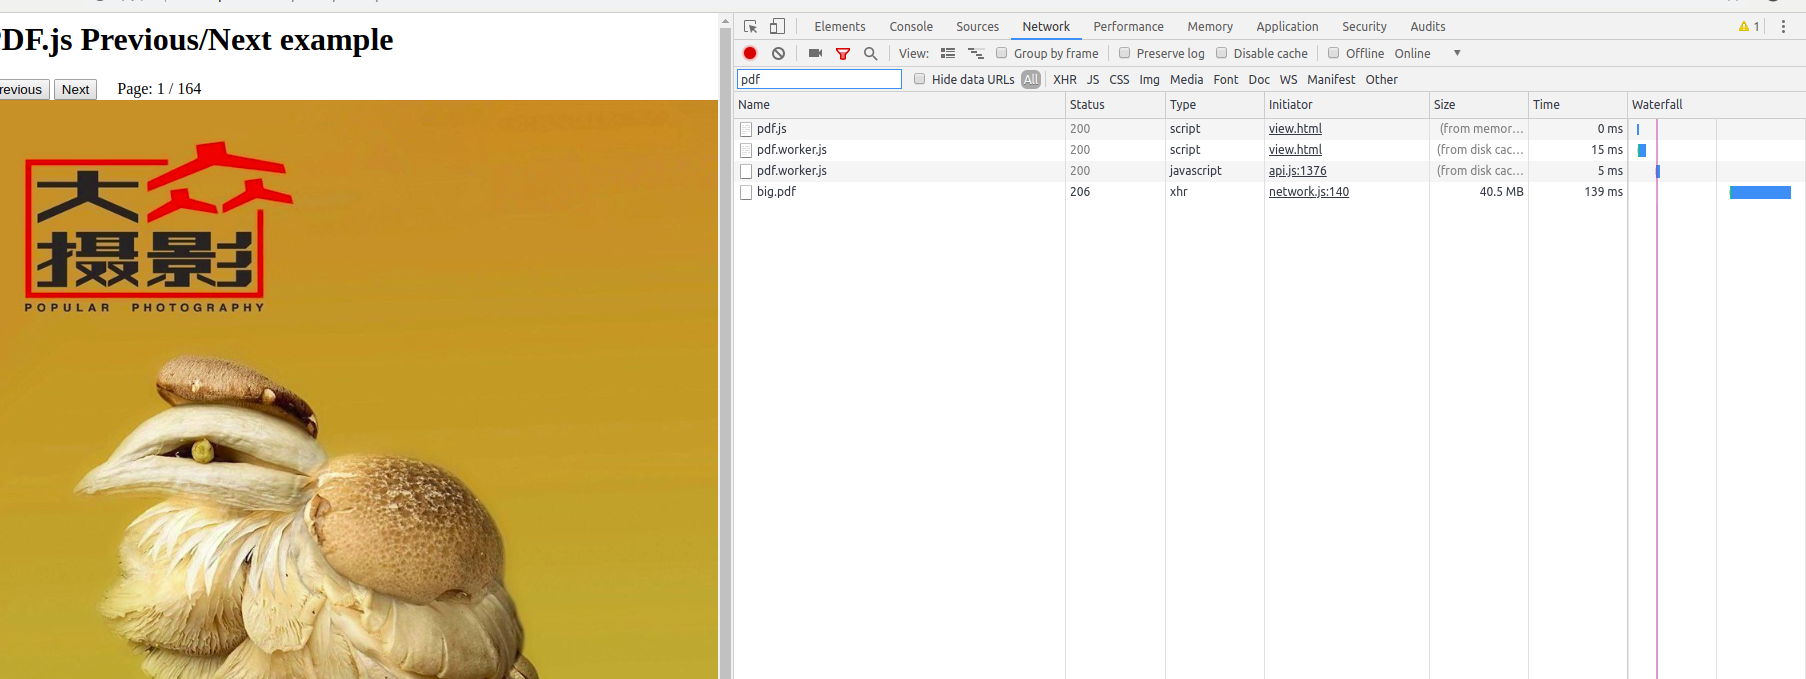
Task: Select the pdf.js request row
Action: coord(1270,129)
